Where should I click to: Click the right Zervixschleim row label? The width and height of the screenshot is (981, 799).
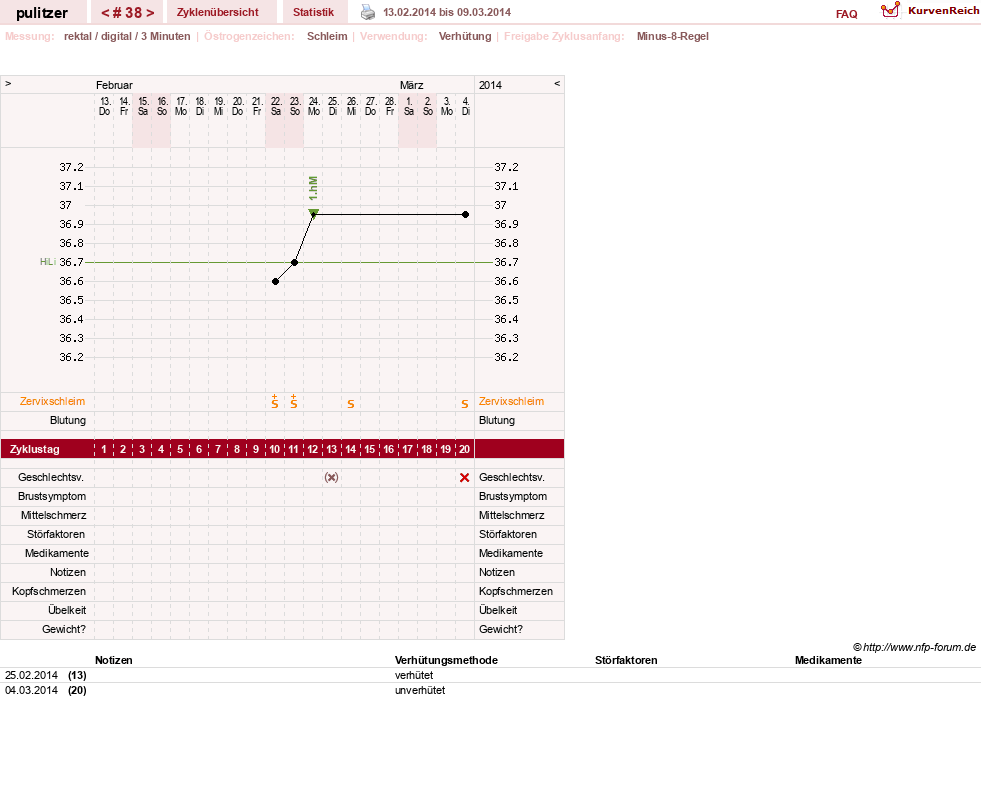(511, 401)
